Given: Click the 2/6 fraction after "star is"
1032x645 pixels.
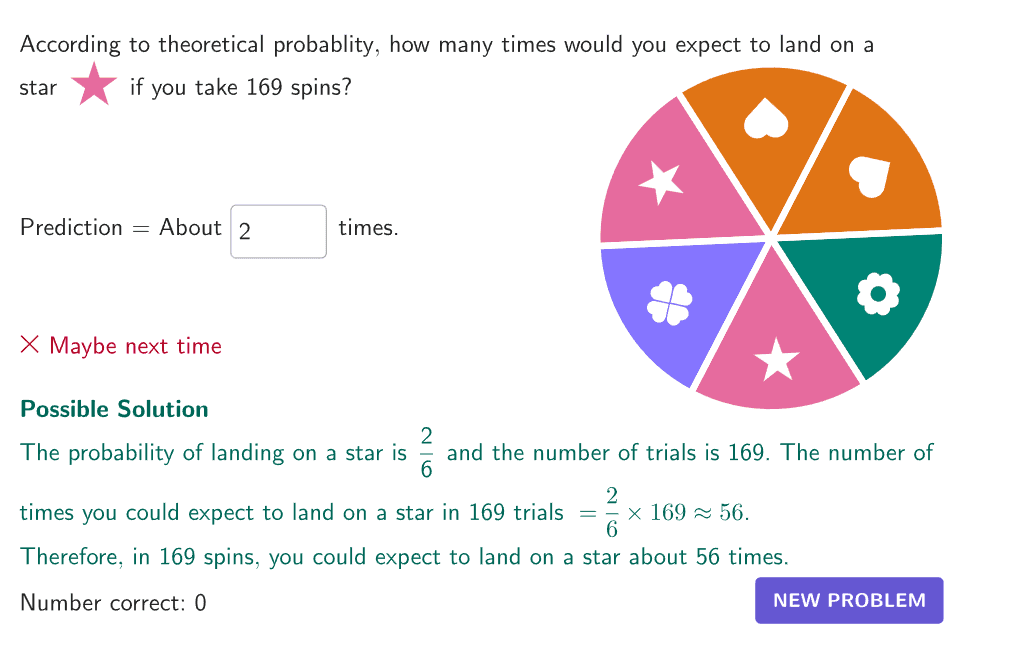Looking at the screenshot, I should pos(426,452).
